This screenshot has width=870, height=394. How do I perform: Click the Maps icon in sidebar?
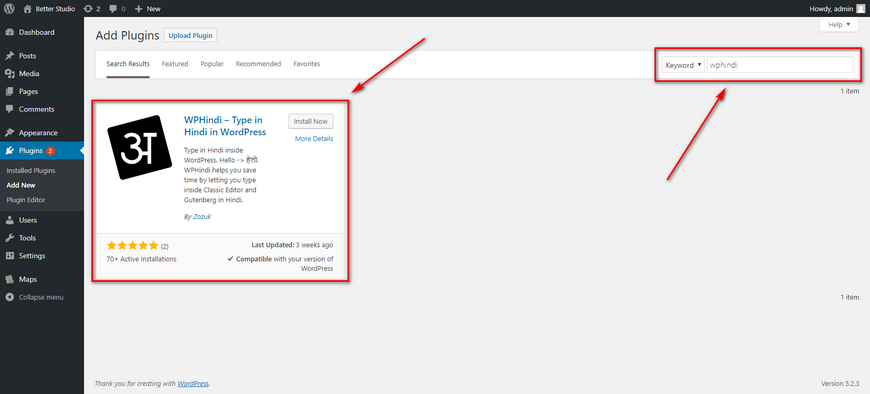(9, 279)
